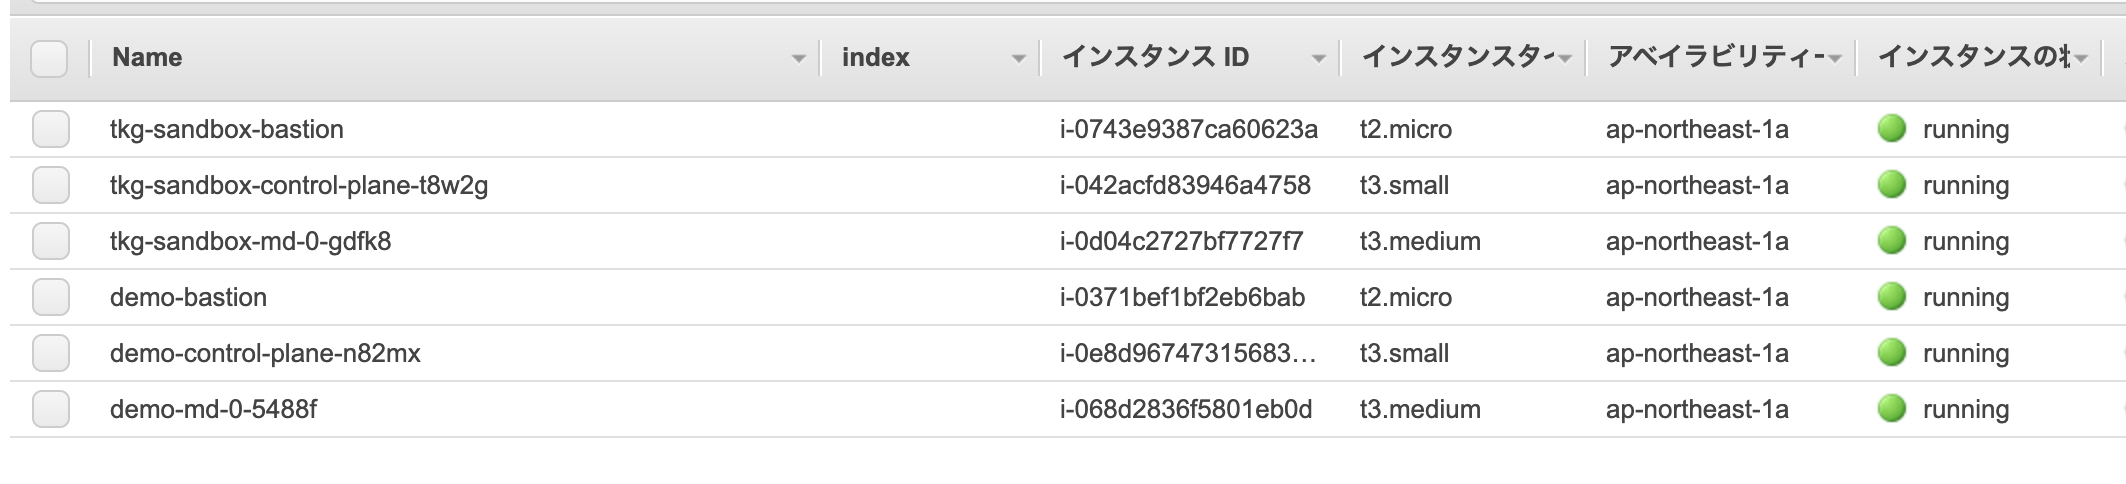The height and width of the screenshot is (484, 2126).
Task: Select the demo-bastion row checkbox
Action: (51, 297)
